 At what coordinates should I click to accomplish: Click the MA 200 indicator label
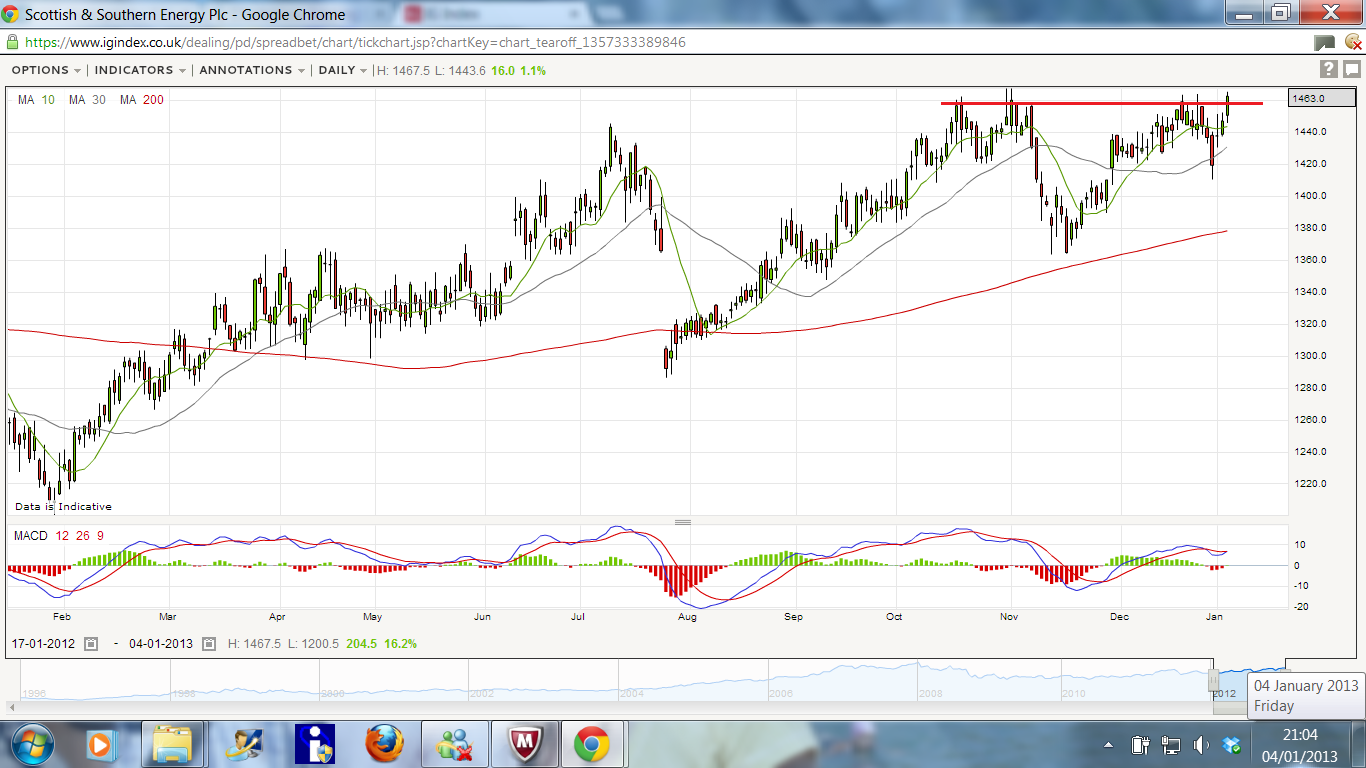click(141, 99)
